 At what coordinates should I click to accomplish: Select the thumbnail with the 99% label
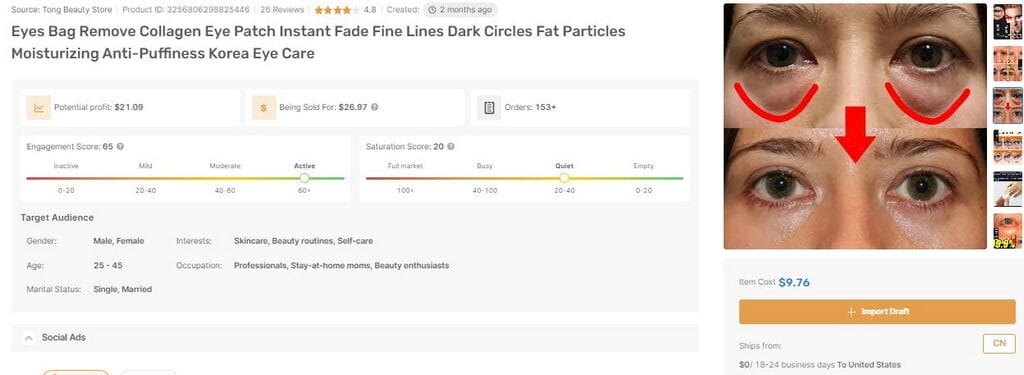click(x=1008, y=231)
